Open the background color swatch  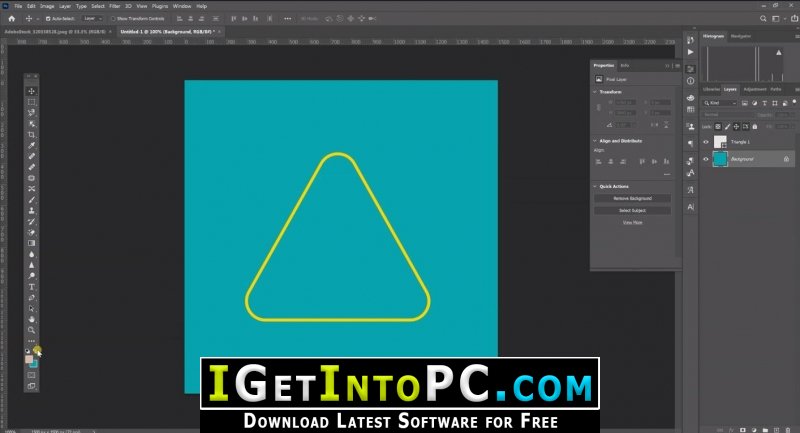point(34,364)
